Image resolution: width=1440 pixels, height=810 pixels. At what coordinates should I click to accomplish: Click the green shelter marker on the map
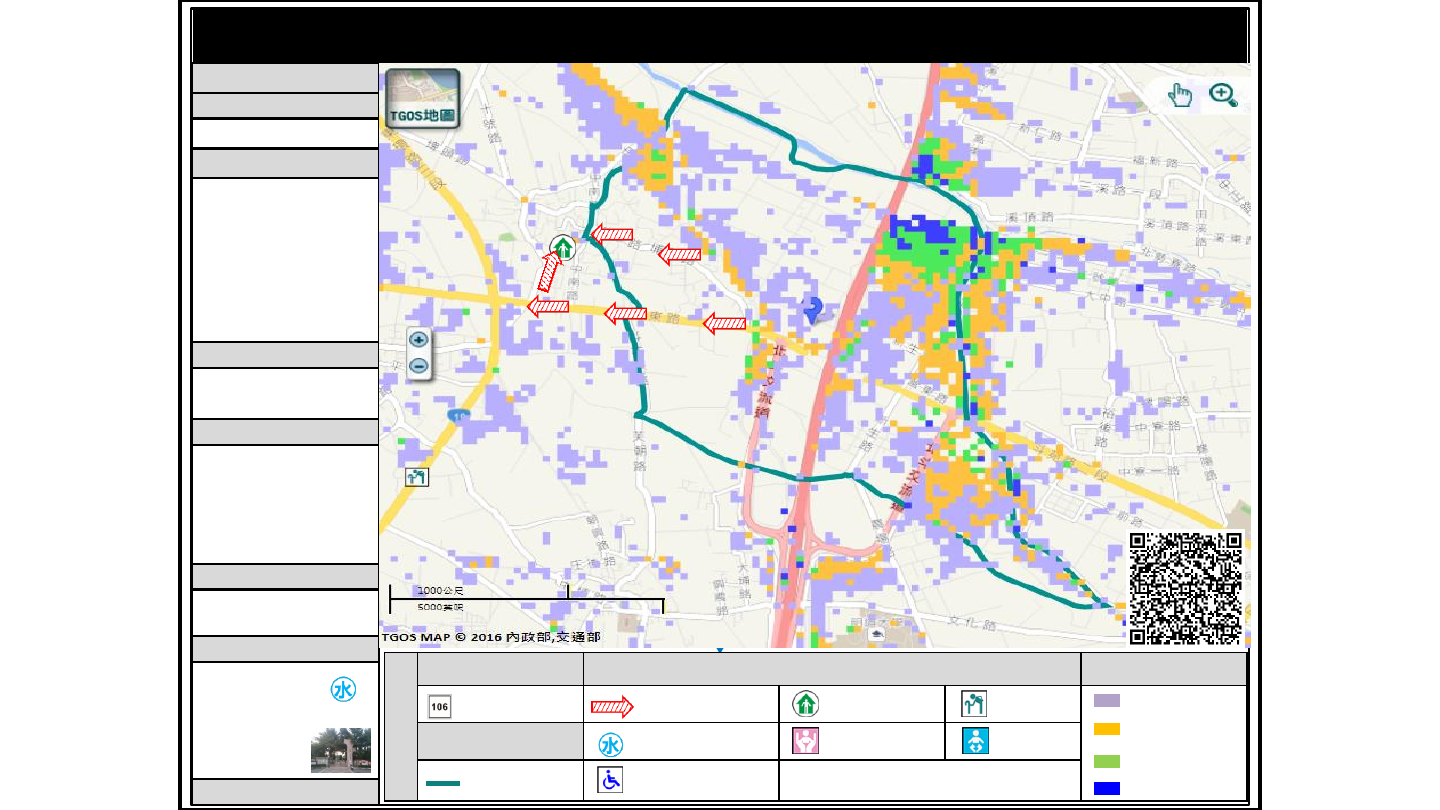(x=563, y=247)
